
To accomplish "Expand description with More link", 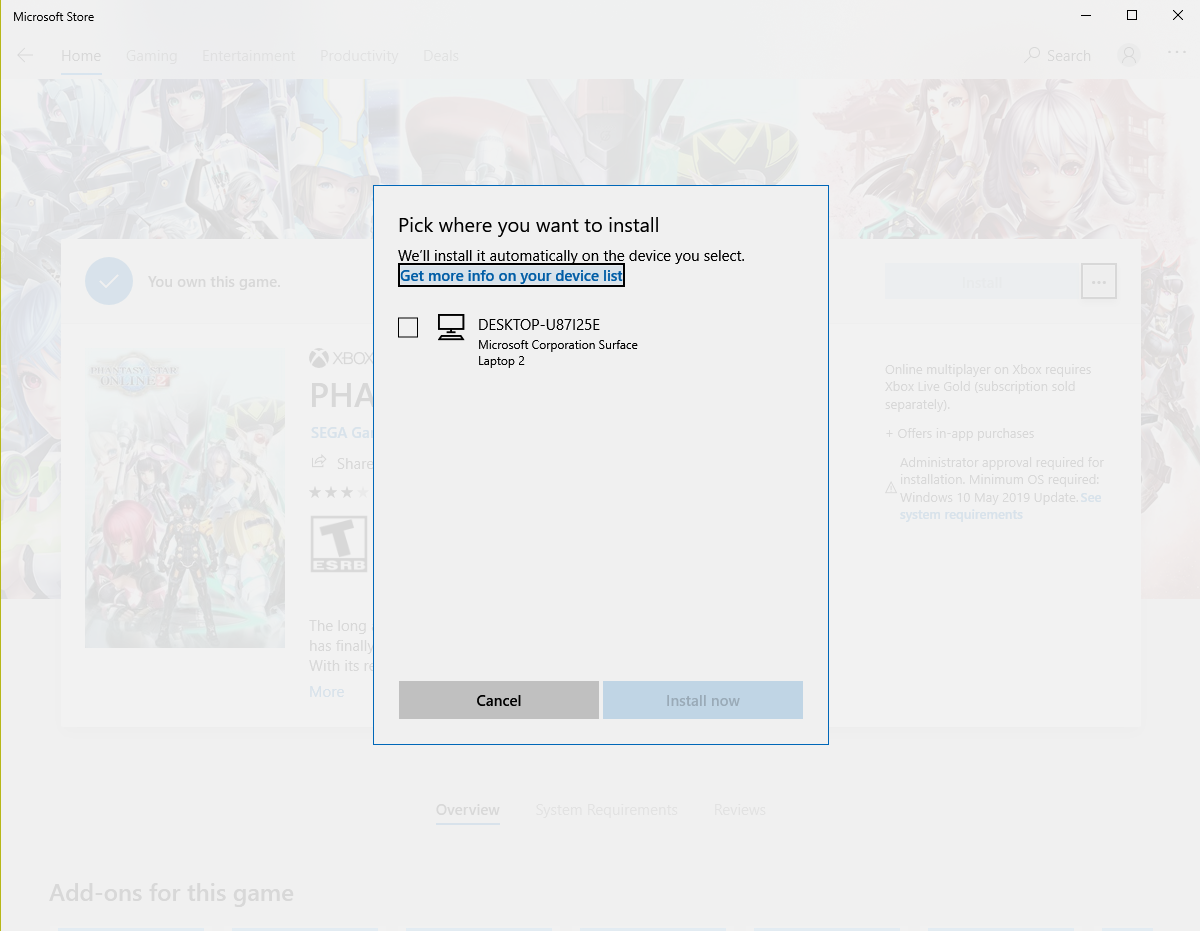I will pos(326,692).
